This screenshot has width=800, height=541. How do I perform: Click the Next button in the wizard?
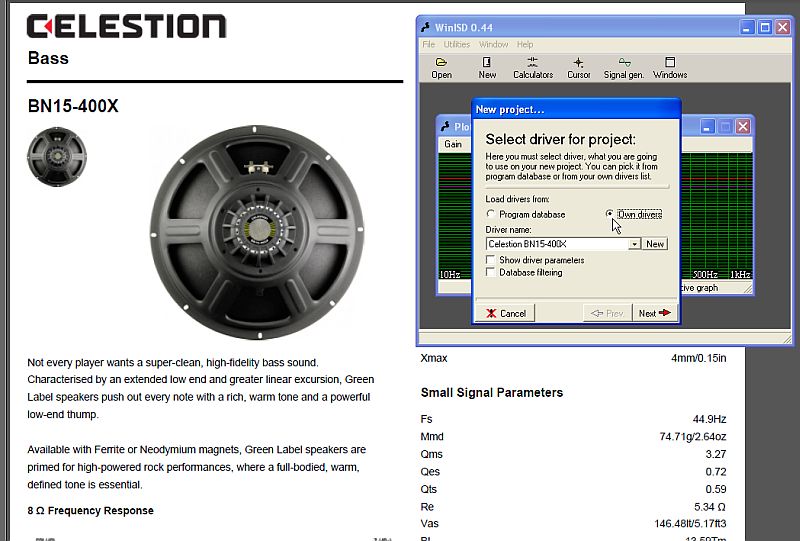[655, 313]
